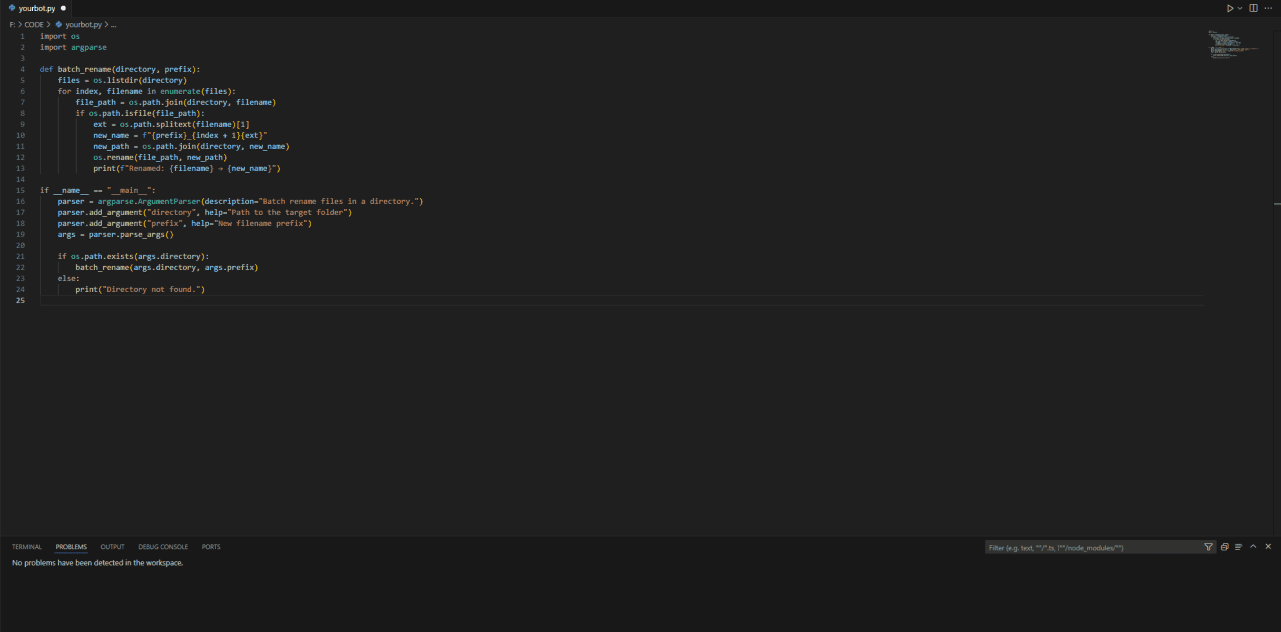Click line number 4 in the gutter

coord(22,69)
